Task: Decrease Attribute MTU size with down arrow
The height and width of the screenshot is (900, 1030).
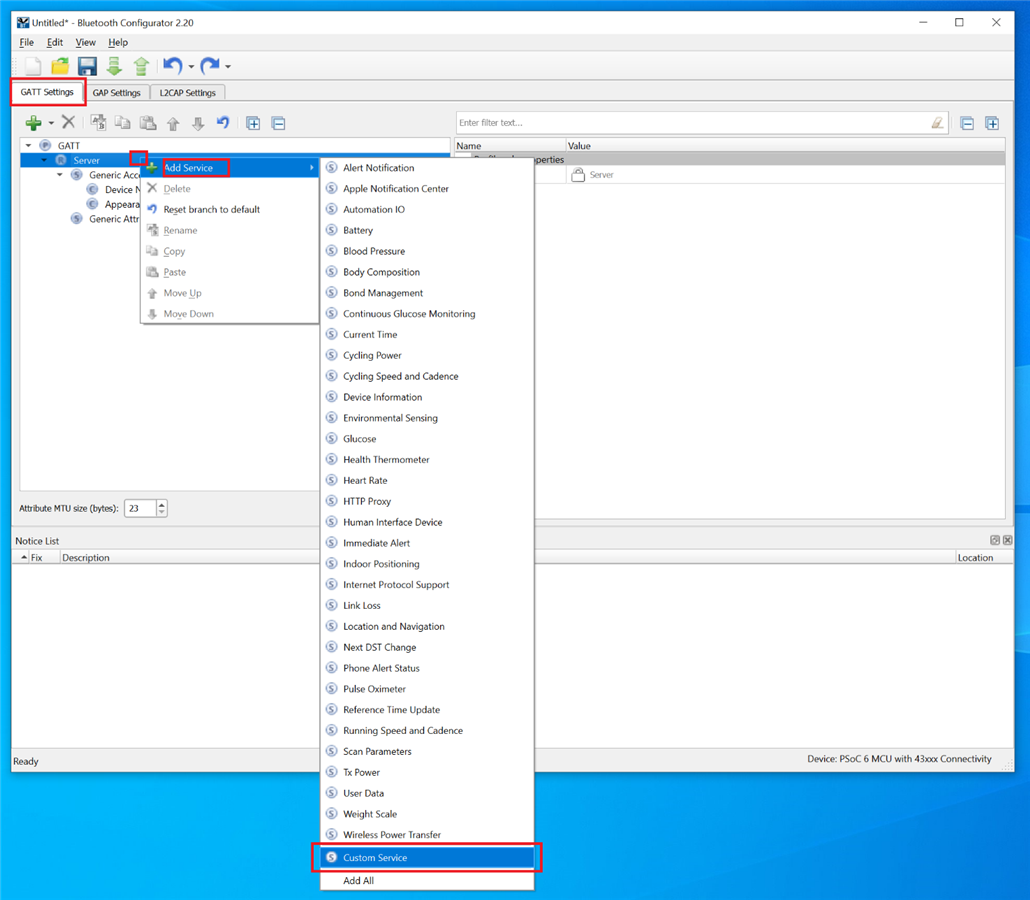Action: 162,512
